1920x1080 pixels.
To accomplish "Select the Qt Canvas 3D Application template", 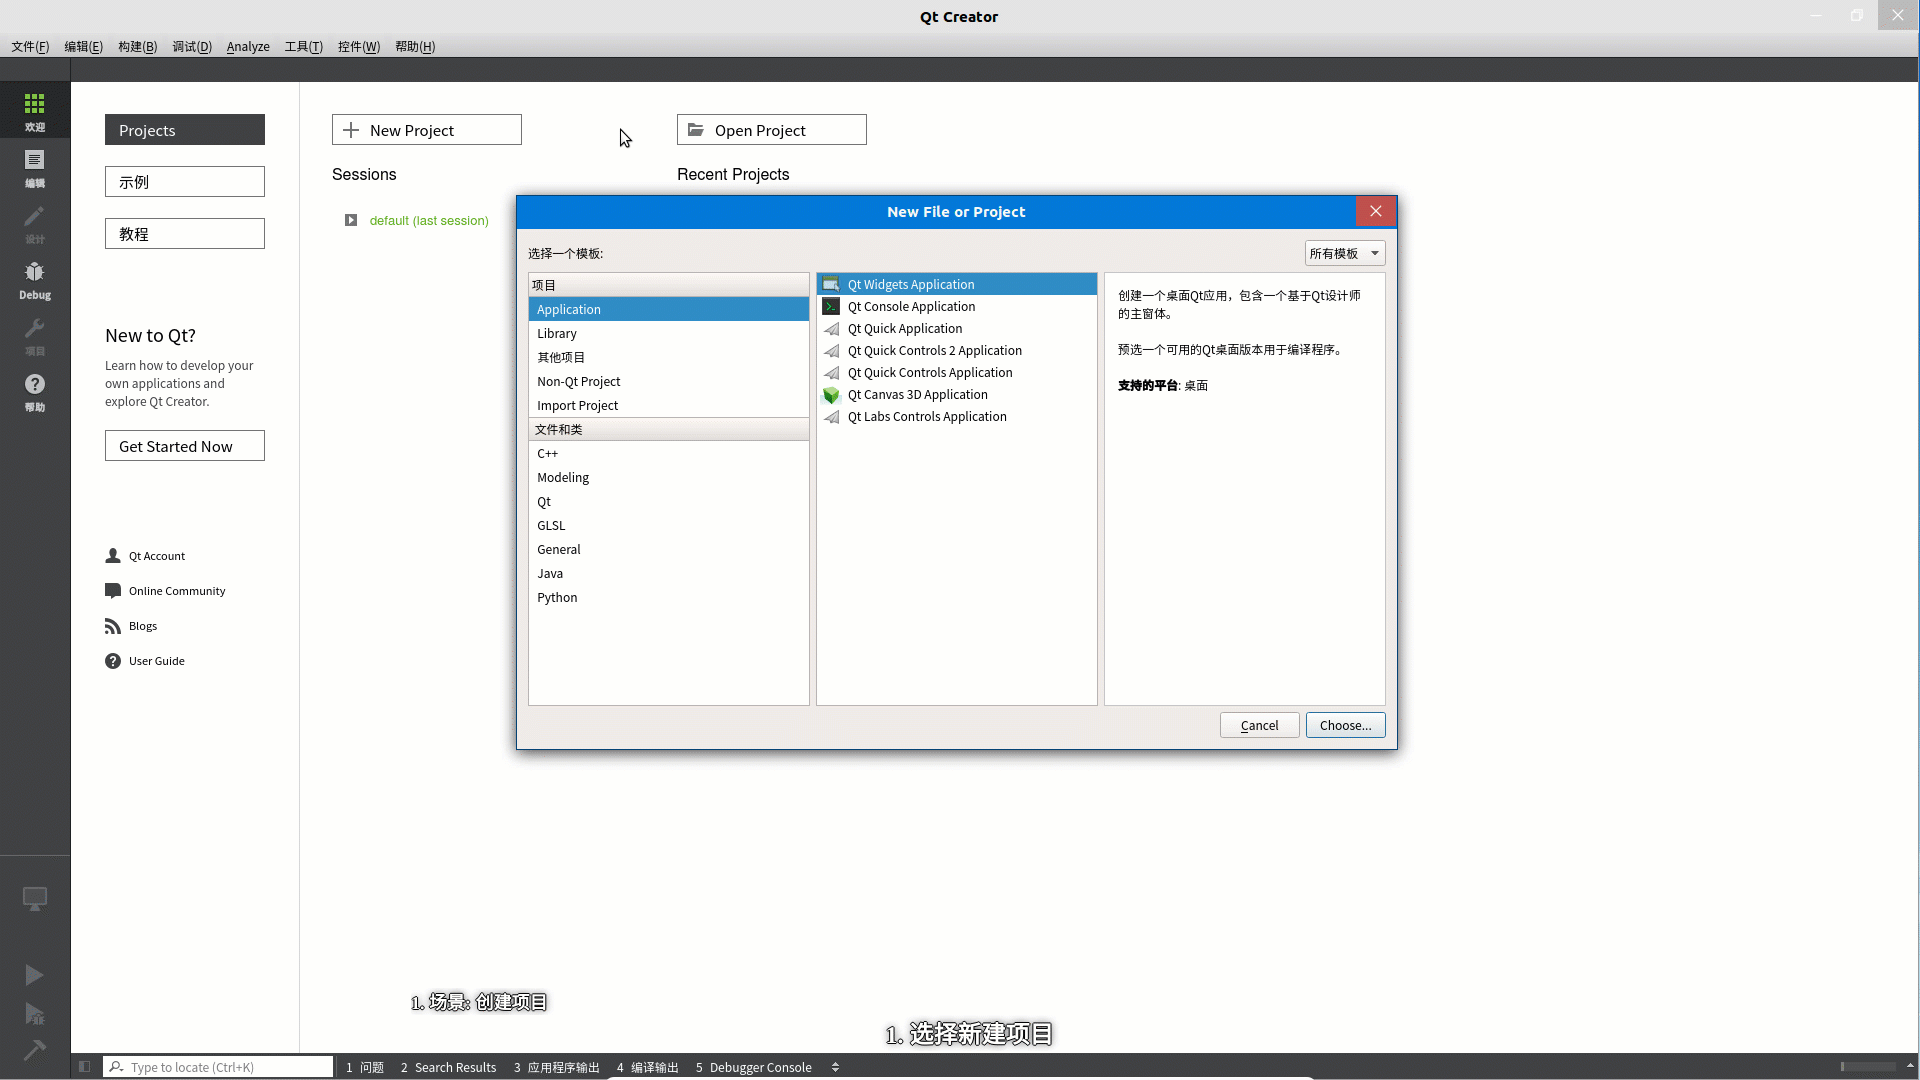I will click(917, 395).
